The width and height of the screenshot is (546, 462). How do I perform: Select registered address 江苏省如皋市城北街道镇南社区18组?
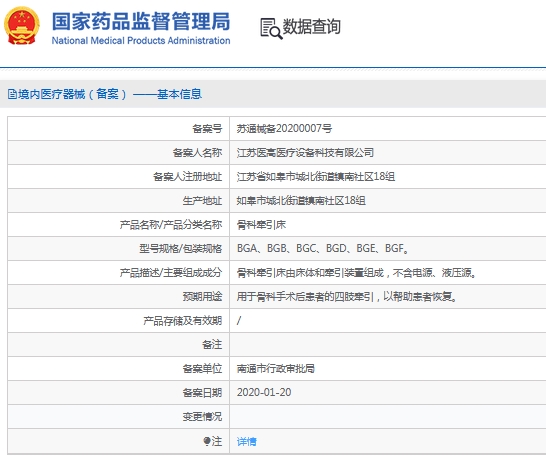(x=316, y=177)
